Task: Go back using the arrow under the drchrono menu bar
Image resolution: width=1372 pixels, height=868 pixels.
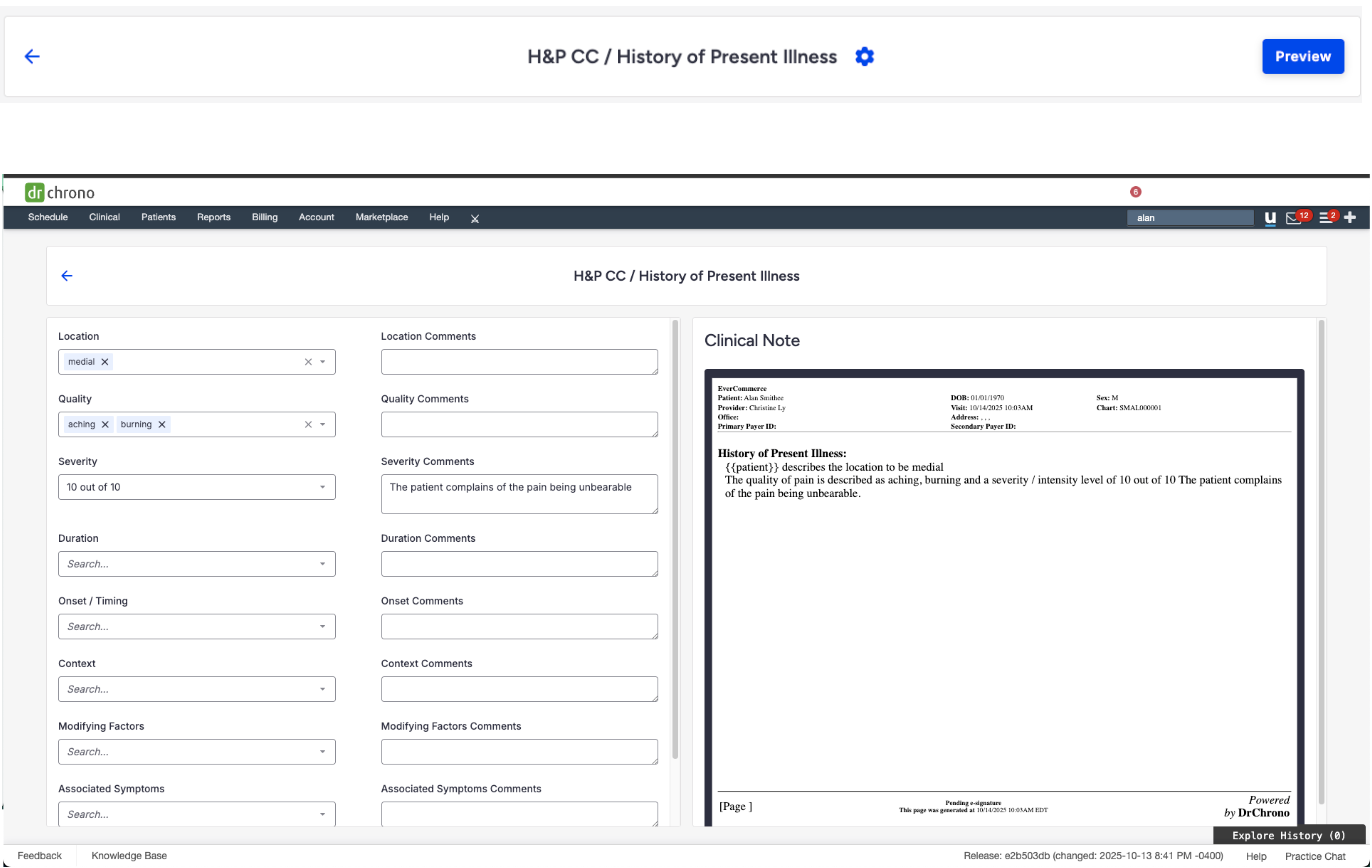Action: click(x=67, y=276)
